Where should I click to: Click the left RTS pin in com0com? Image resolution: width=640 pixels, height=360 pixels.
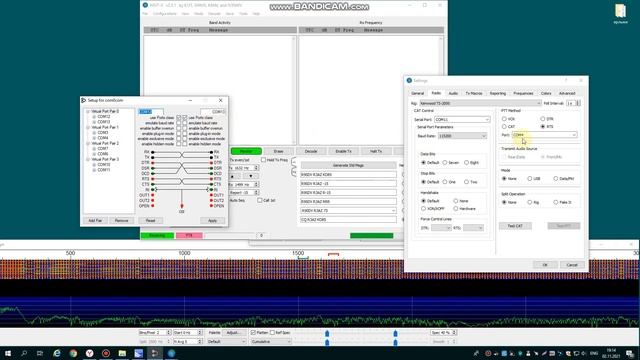pyautogui.click(x=153, y=179)
